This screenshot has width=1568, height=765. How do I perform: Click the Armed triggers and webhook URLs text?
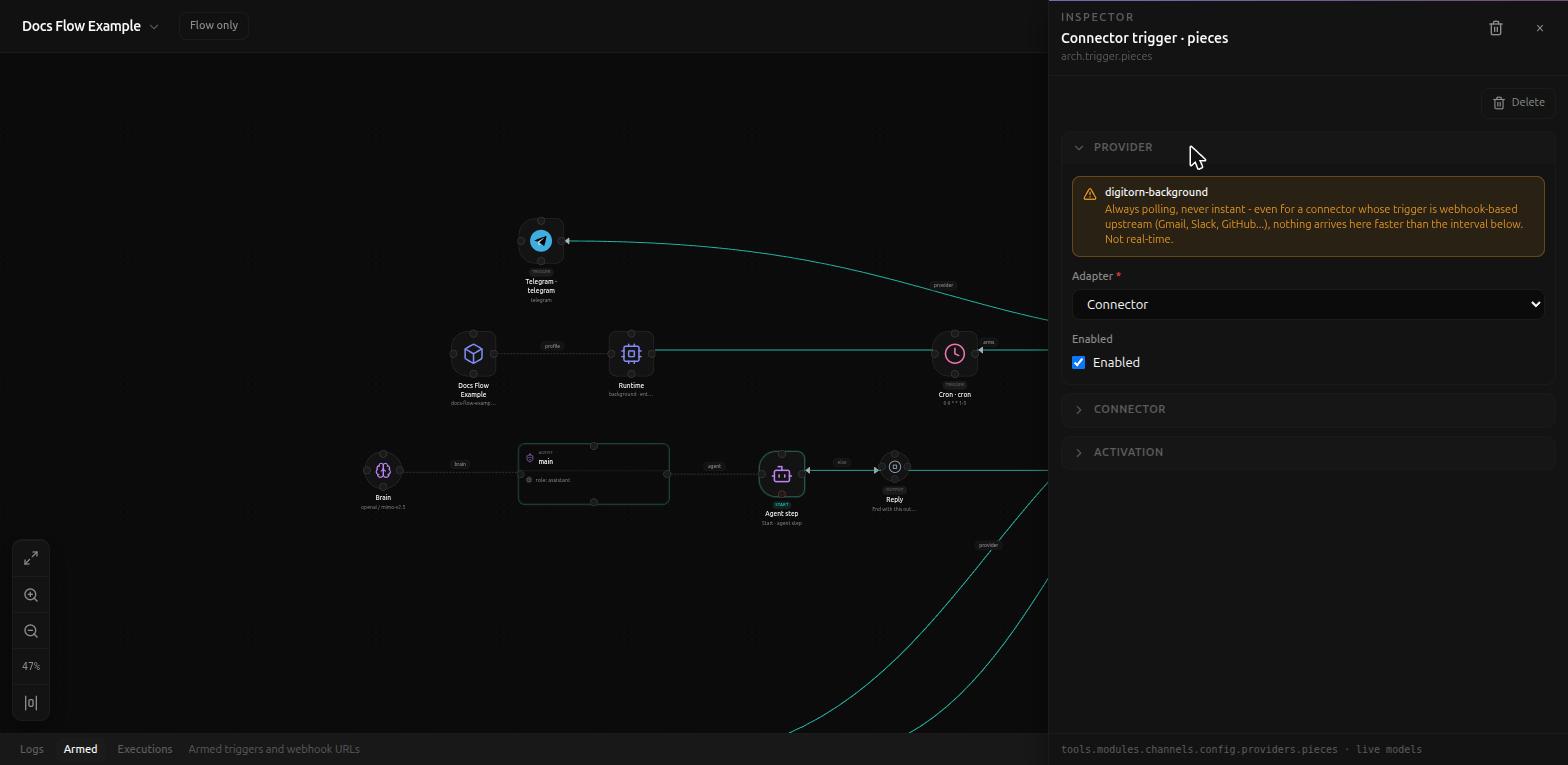coord(274,749)
